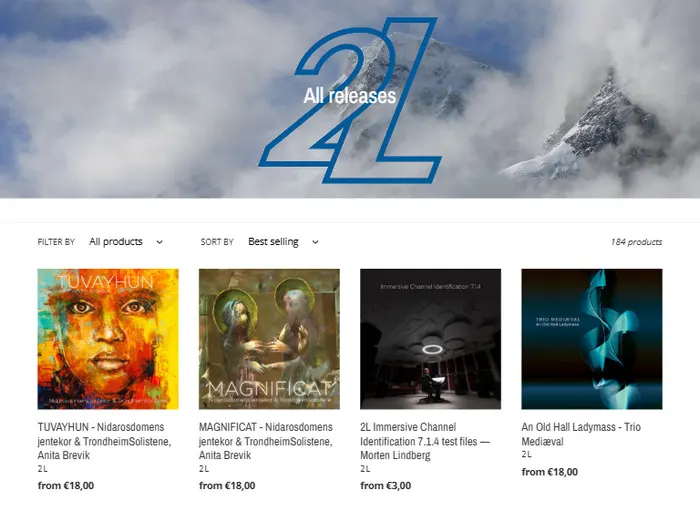Viewport: 700px width, 505px height.
Task: Open the TUVAYHUN album cover
Action: click(x=108, y=339)
